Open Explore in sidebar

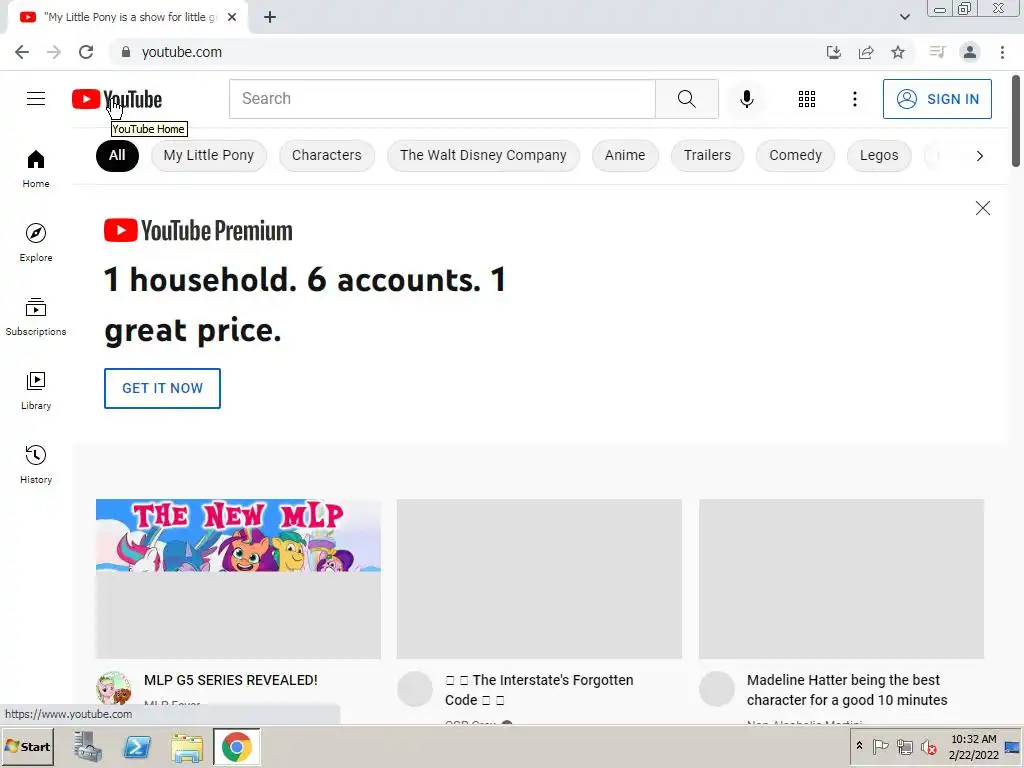36,243
